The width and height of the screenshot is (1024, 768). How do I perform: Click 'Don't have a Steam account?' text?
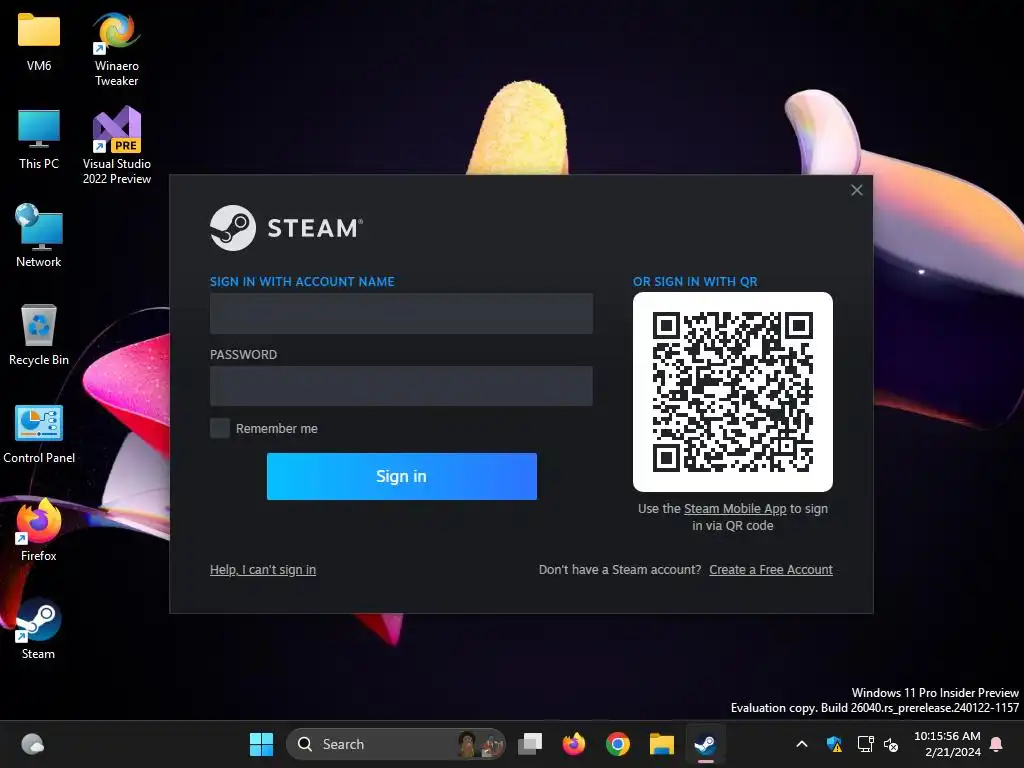620,569
